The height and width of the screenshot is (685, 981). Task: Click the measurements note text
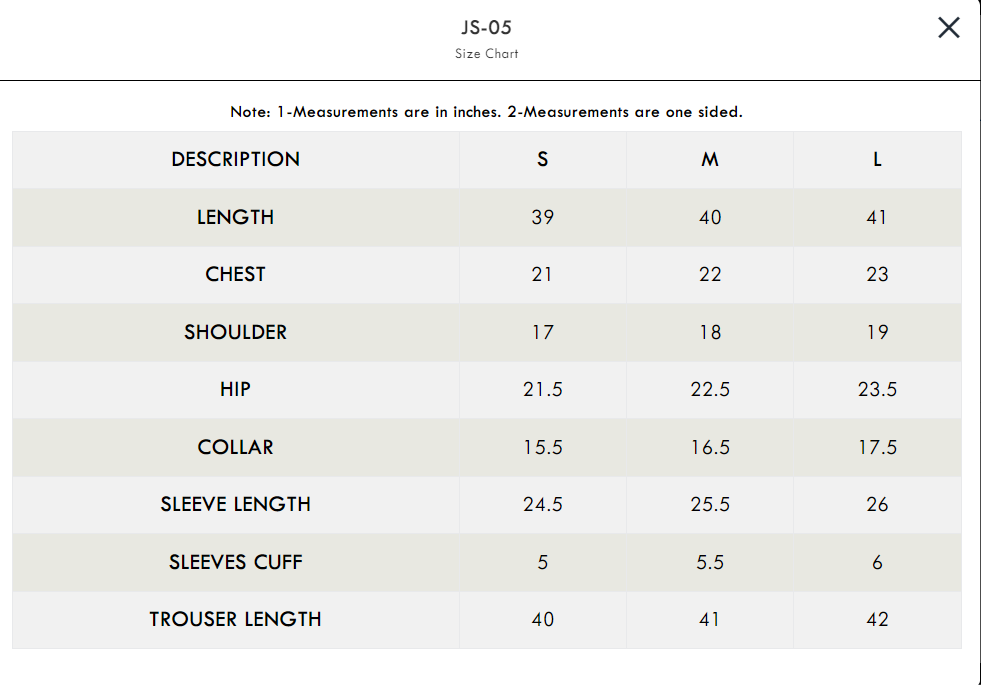487,112
